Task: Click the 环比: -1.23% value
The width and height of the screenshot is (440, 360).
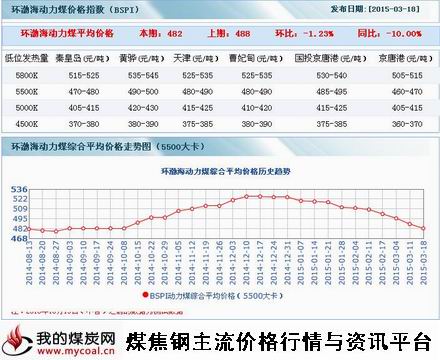Action: (304, 33)
